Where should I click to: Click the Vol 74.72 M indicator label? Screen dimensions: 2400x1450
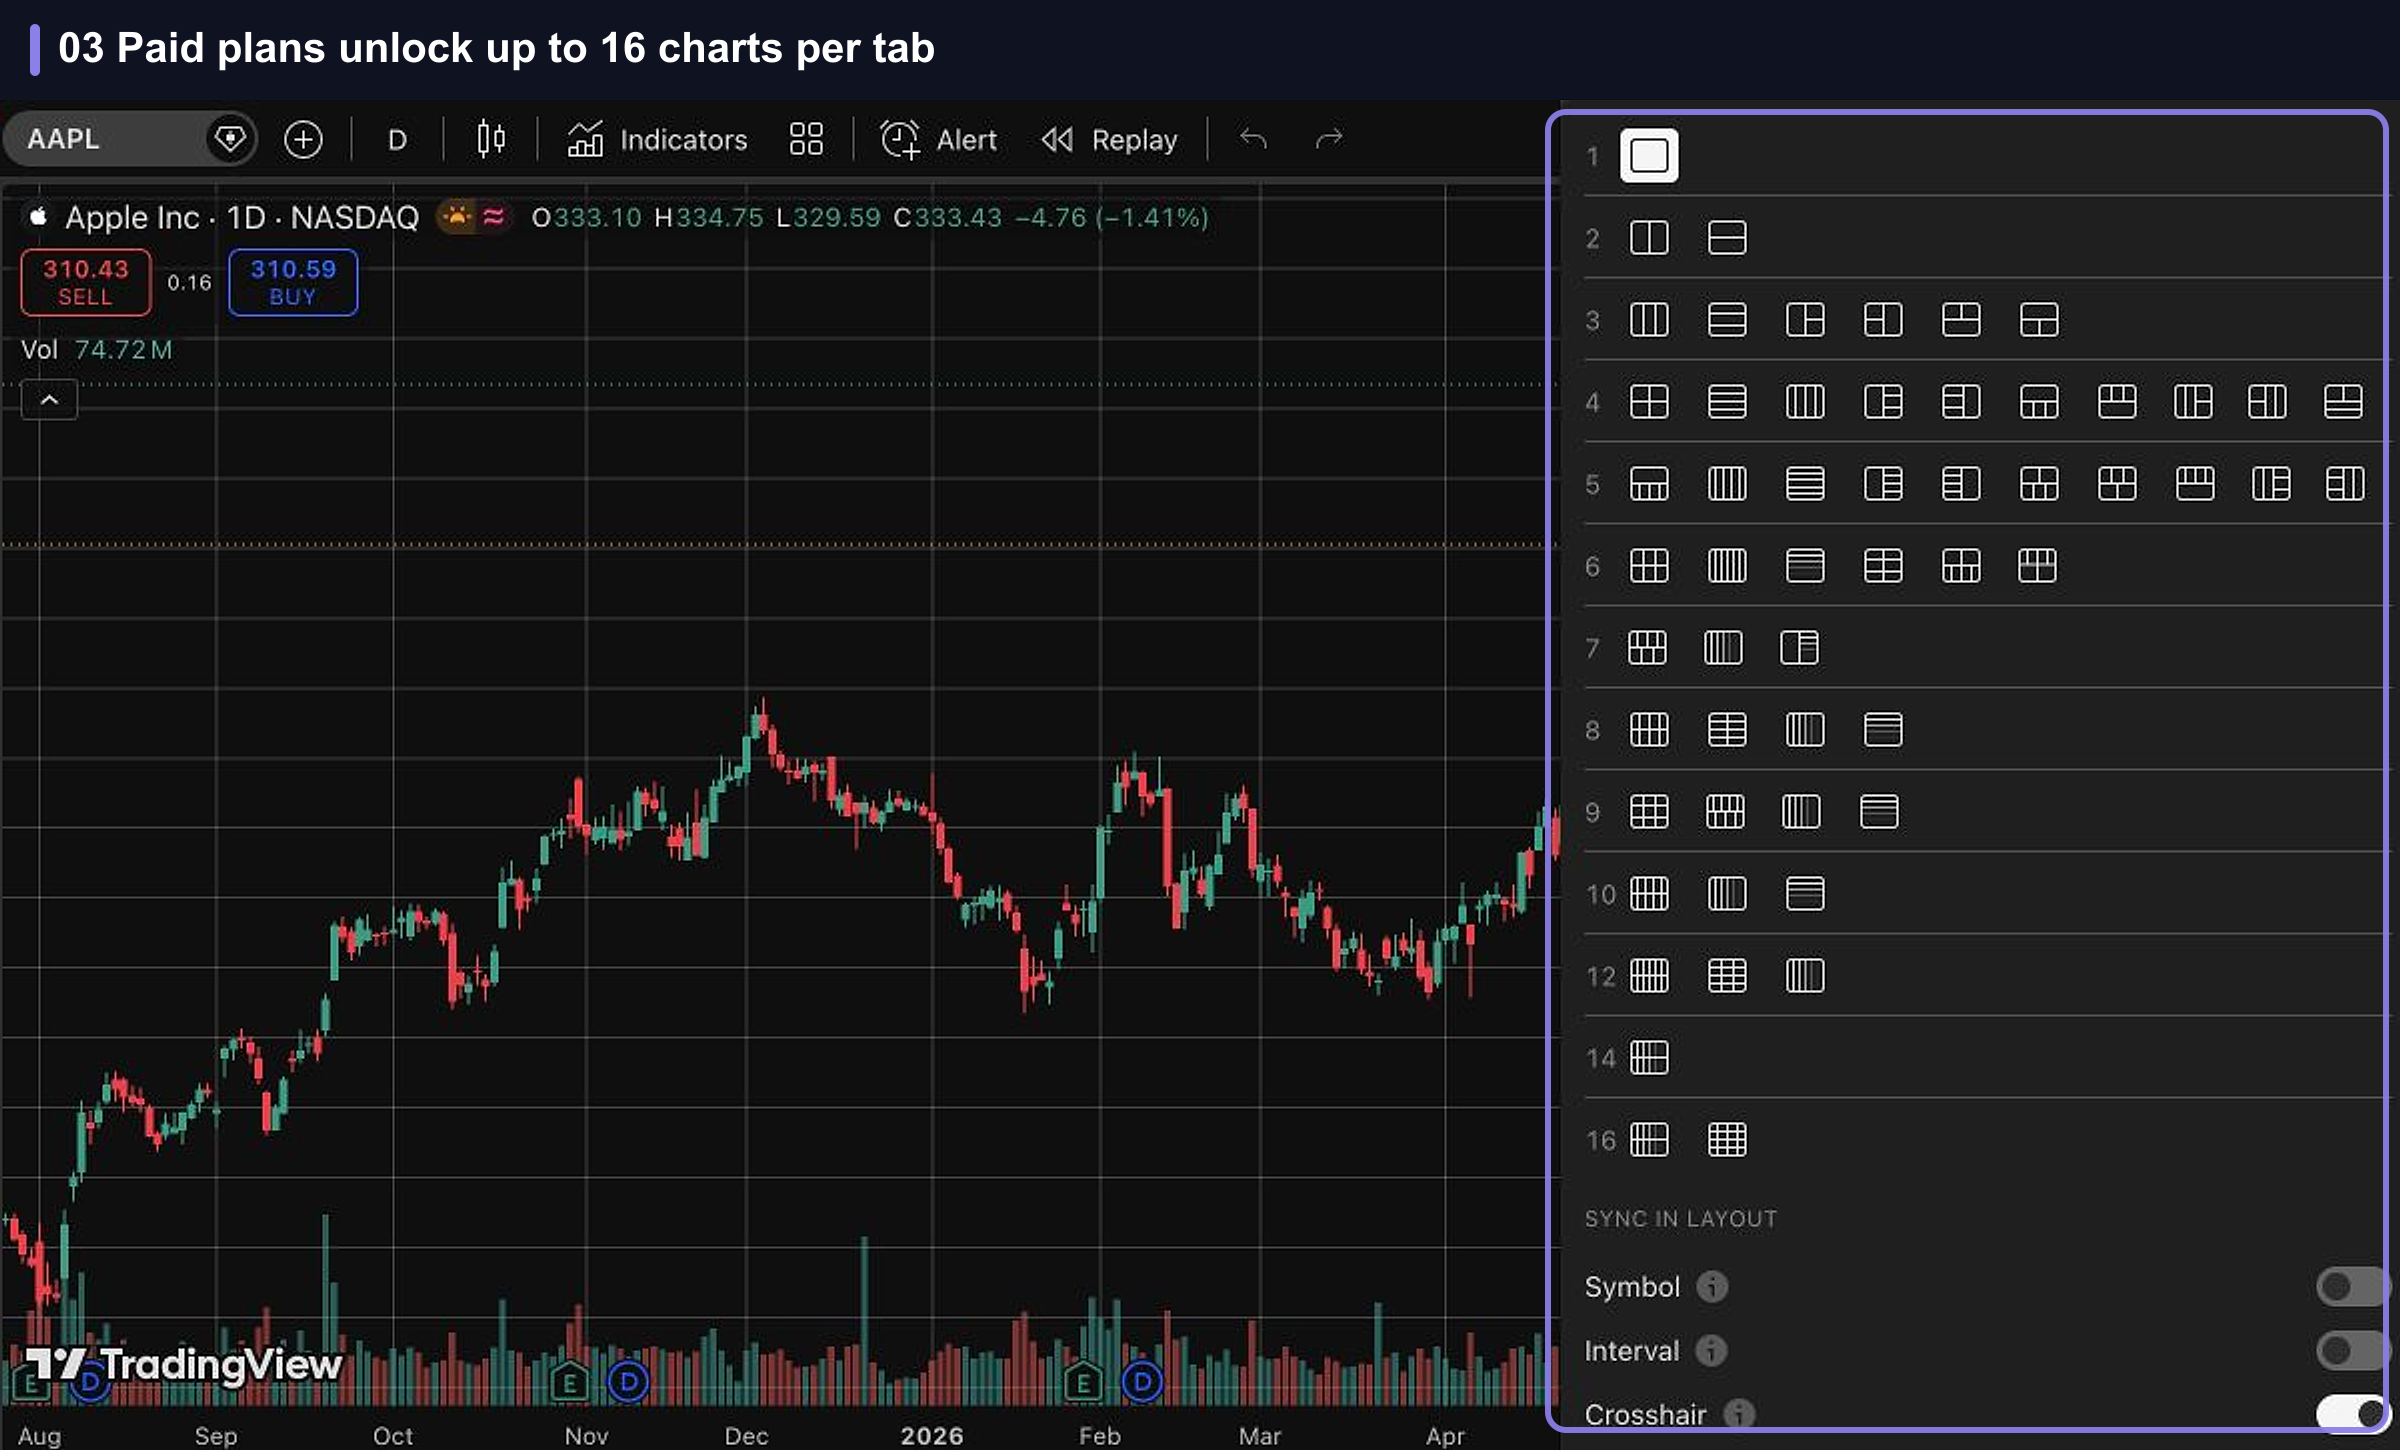pos(97,350)
